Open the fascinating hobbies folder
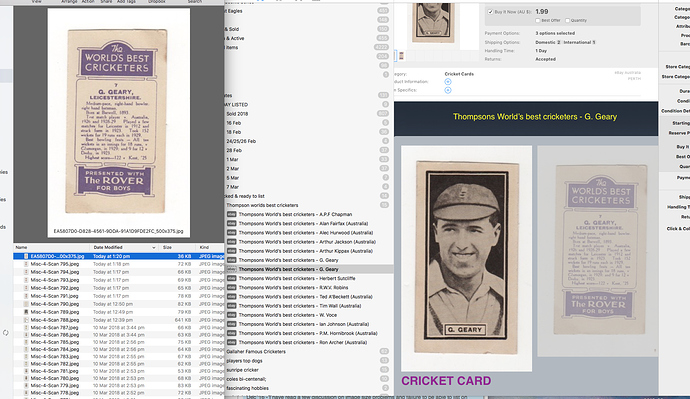Viewport: 690px width, 399px height. click(247, 388)
